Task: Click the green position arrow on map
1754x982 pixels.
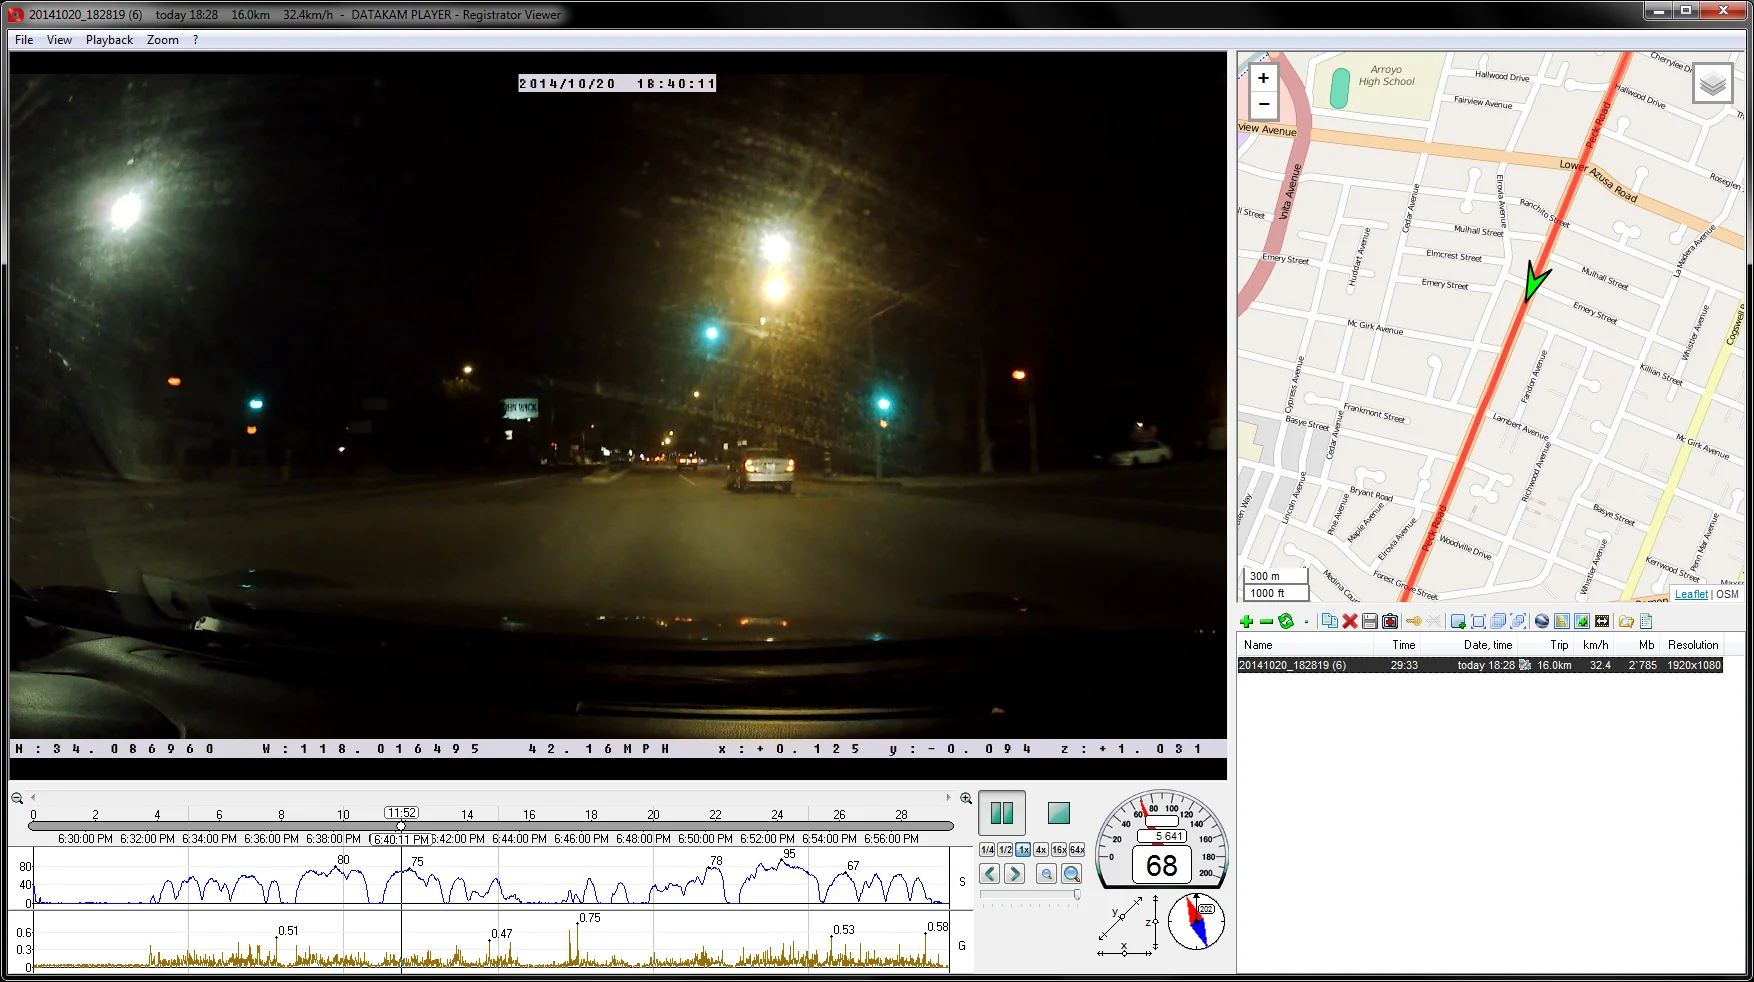Action: coord(1535,280)
